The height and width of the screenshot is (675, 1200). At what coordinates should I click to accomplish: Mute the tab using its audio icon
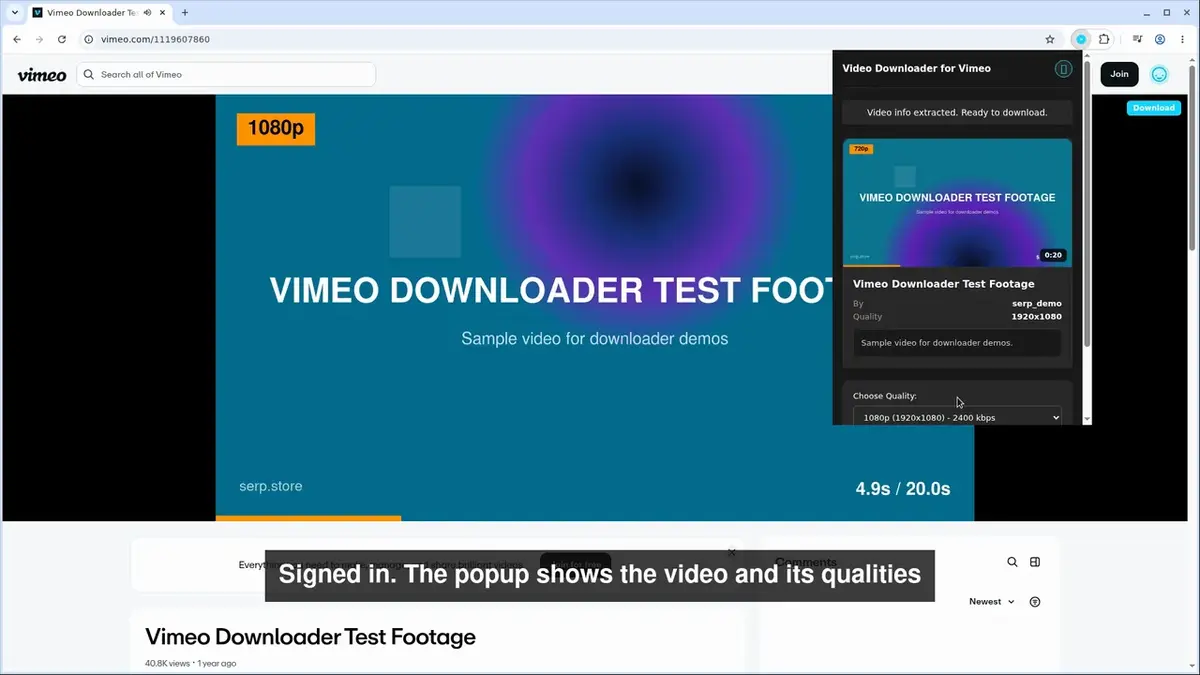point(148,12)
